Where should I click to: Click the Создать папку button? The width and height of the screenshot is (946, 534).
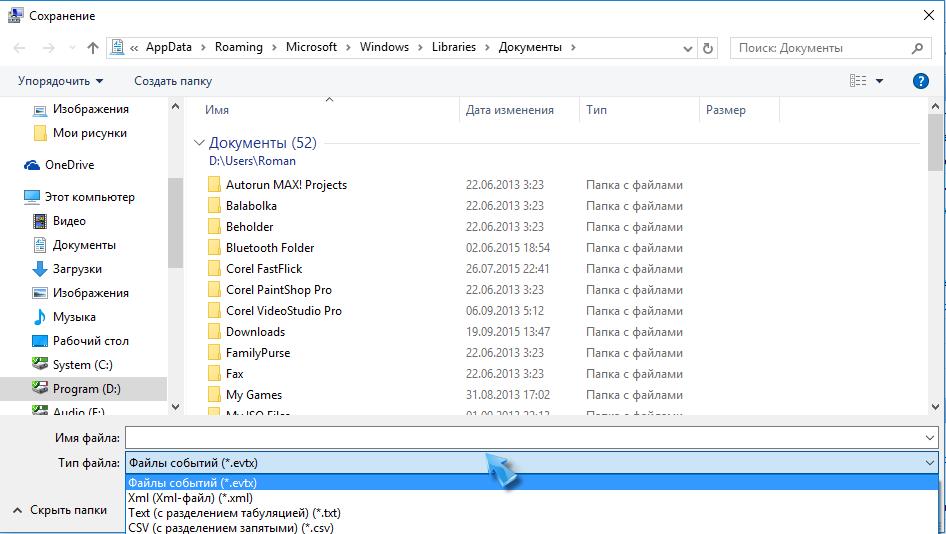pyautogui.click(x=173, y=81)
